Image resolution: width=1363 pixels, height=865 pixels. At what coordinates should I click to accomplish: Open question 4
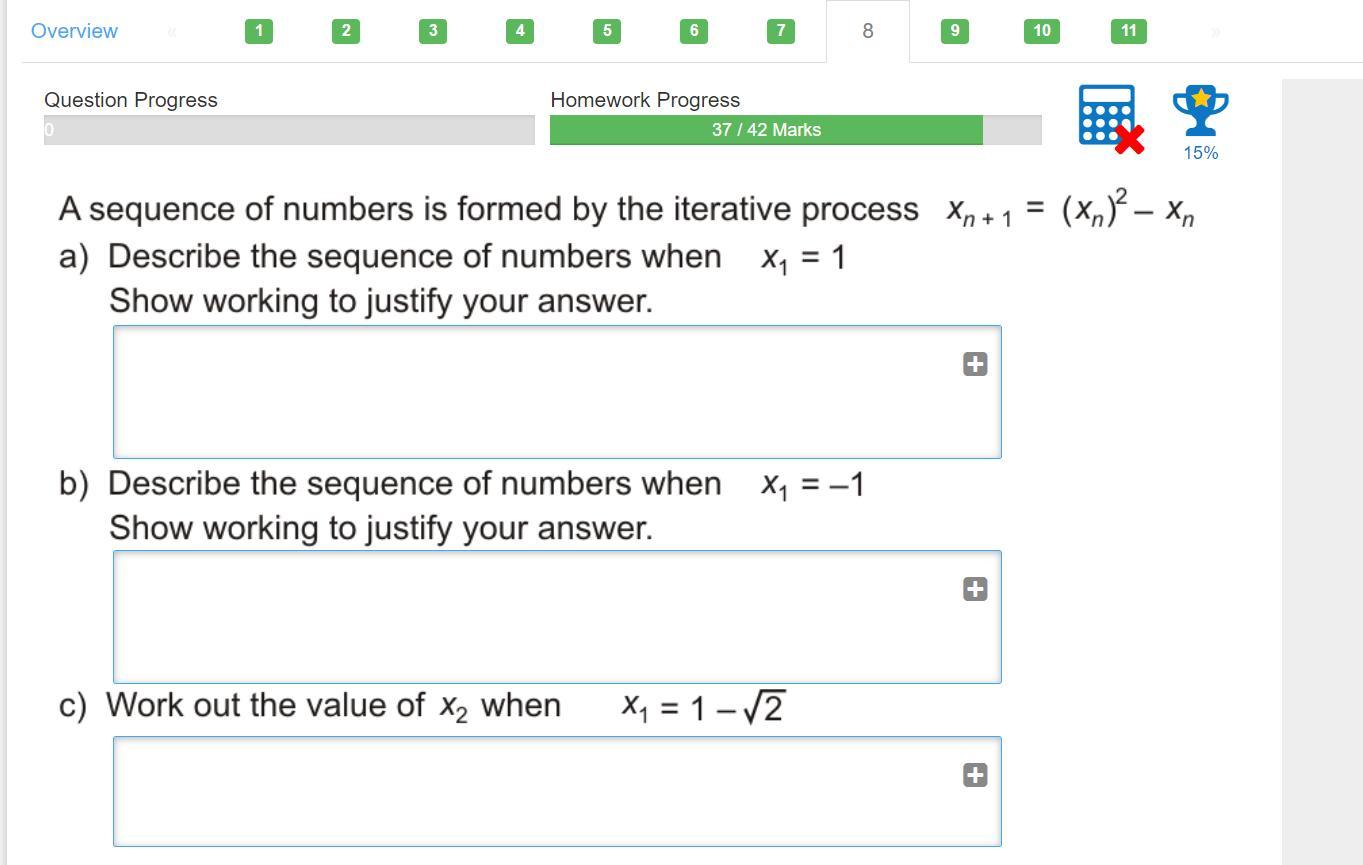pyautogui.click(x=519, y=31)
